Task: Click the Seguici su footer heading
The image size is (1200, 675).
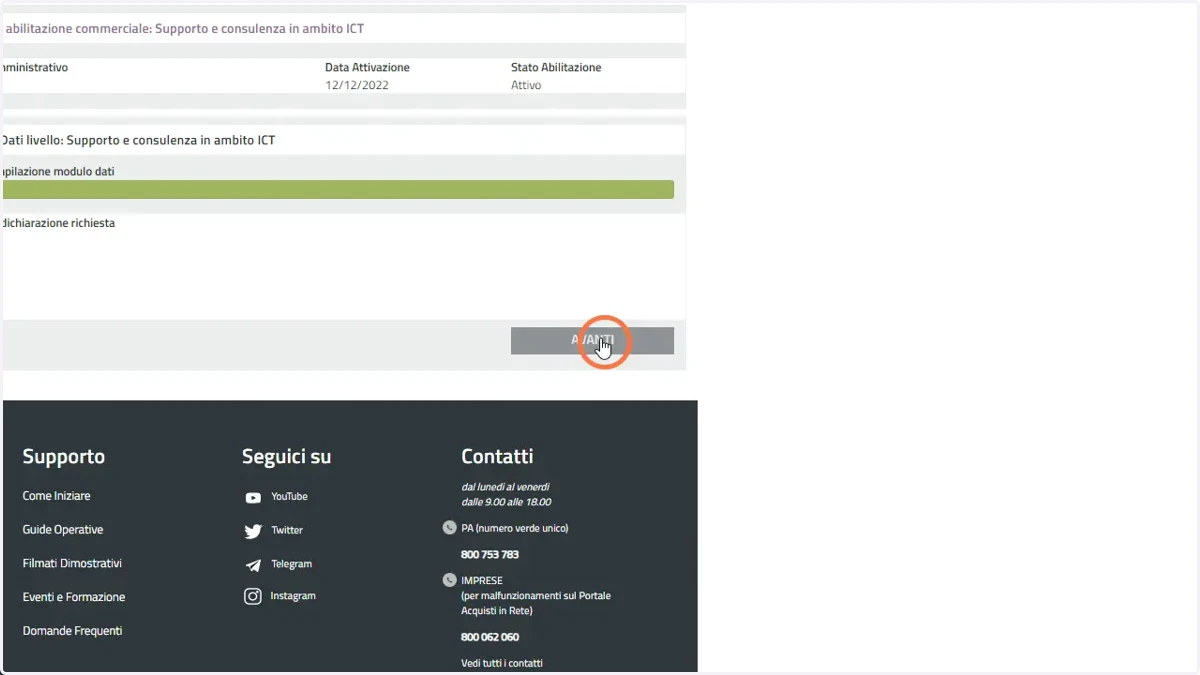Action: pyautogui.click(x=286, y=457)
